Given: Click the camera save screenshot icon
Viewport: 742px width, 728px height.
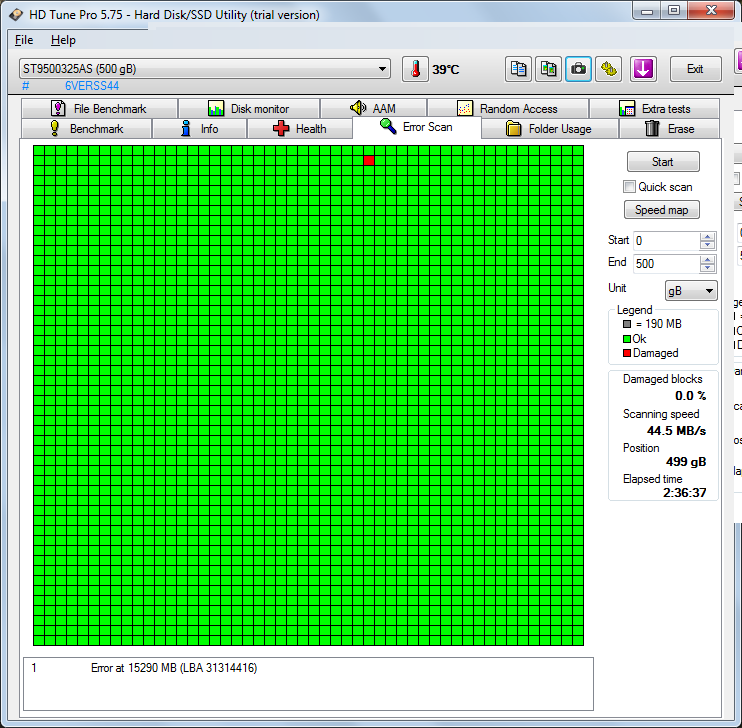Looking at the screenshot, I should [578, 69].
